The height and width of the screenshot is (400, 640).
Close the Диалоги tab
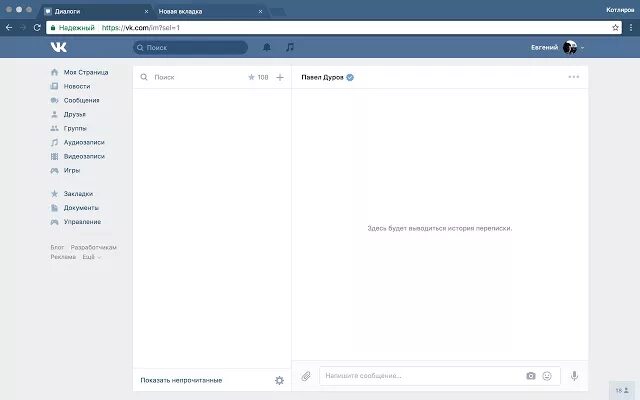click(x=146, y=11)
